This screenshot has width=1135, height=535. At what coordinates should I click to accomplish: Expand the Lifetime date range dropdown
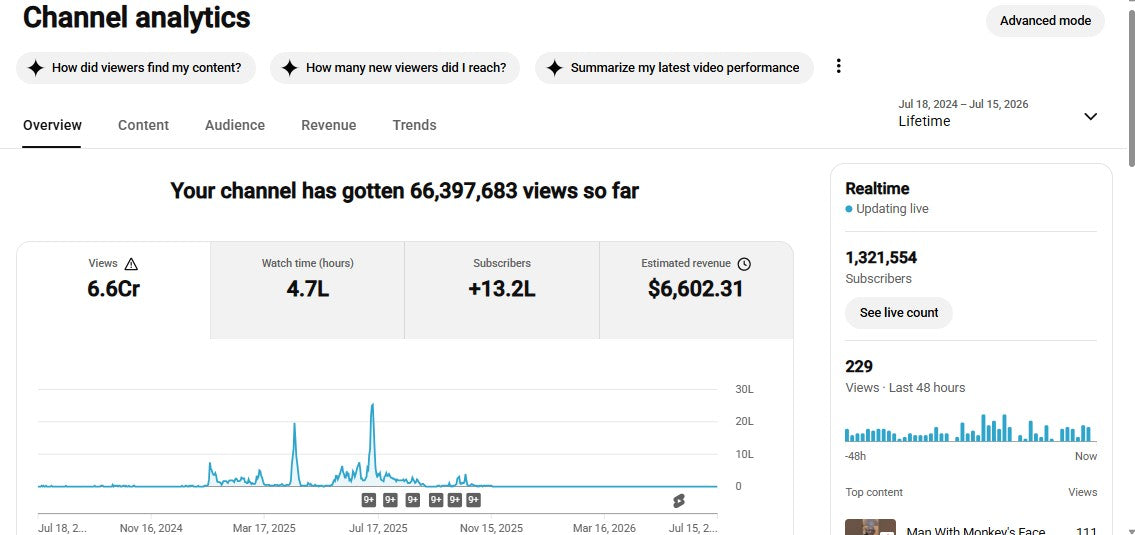coord(1090,117)
